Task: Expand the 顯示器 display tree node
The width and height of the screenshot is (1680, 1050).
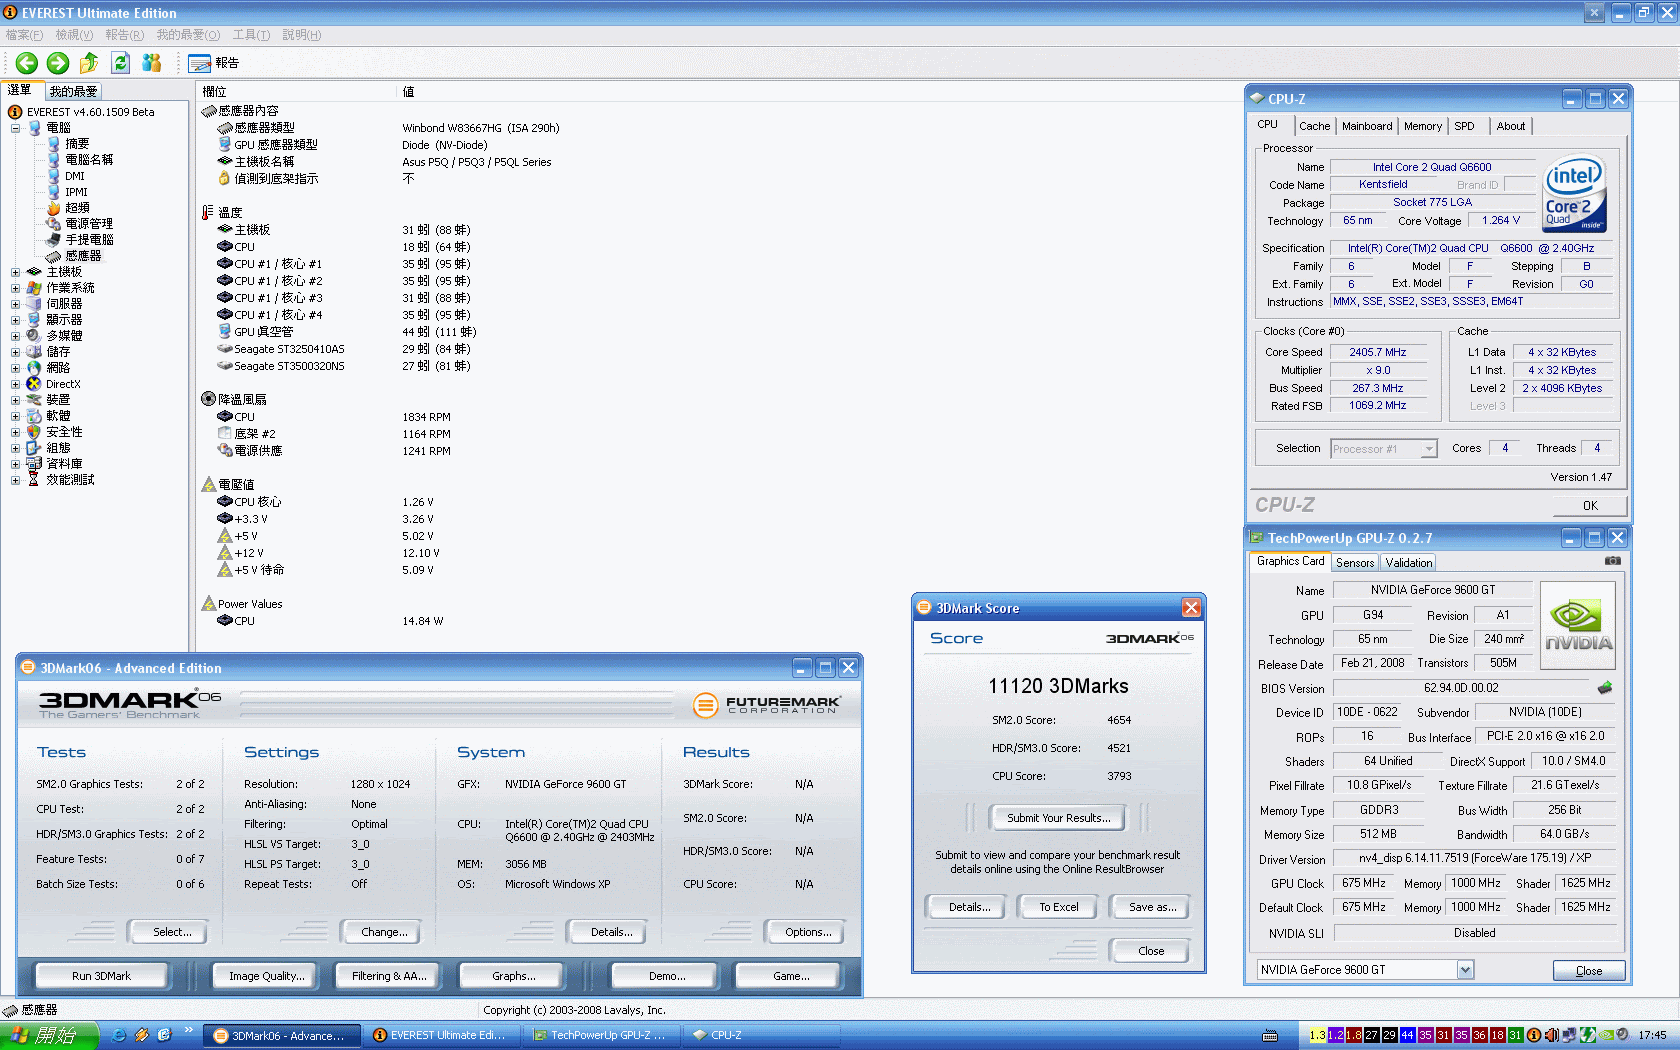Action: (15, 320)
